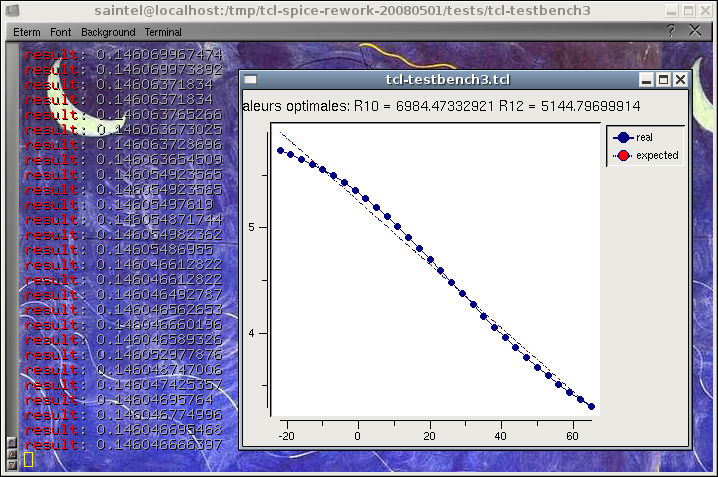
Task: Click the blue 'real' legend marker
Action: click(624, 138)
